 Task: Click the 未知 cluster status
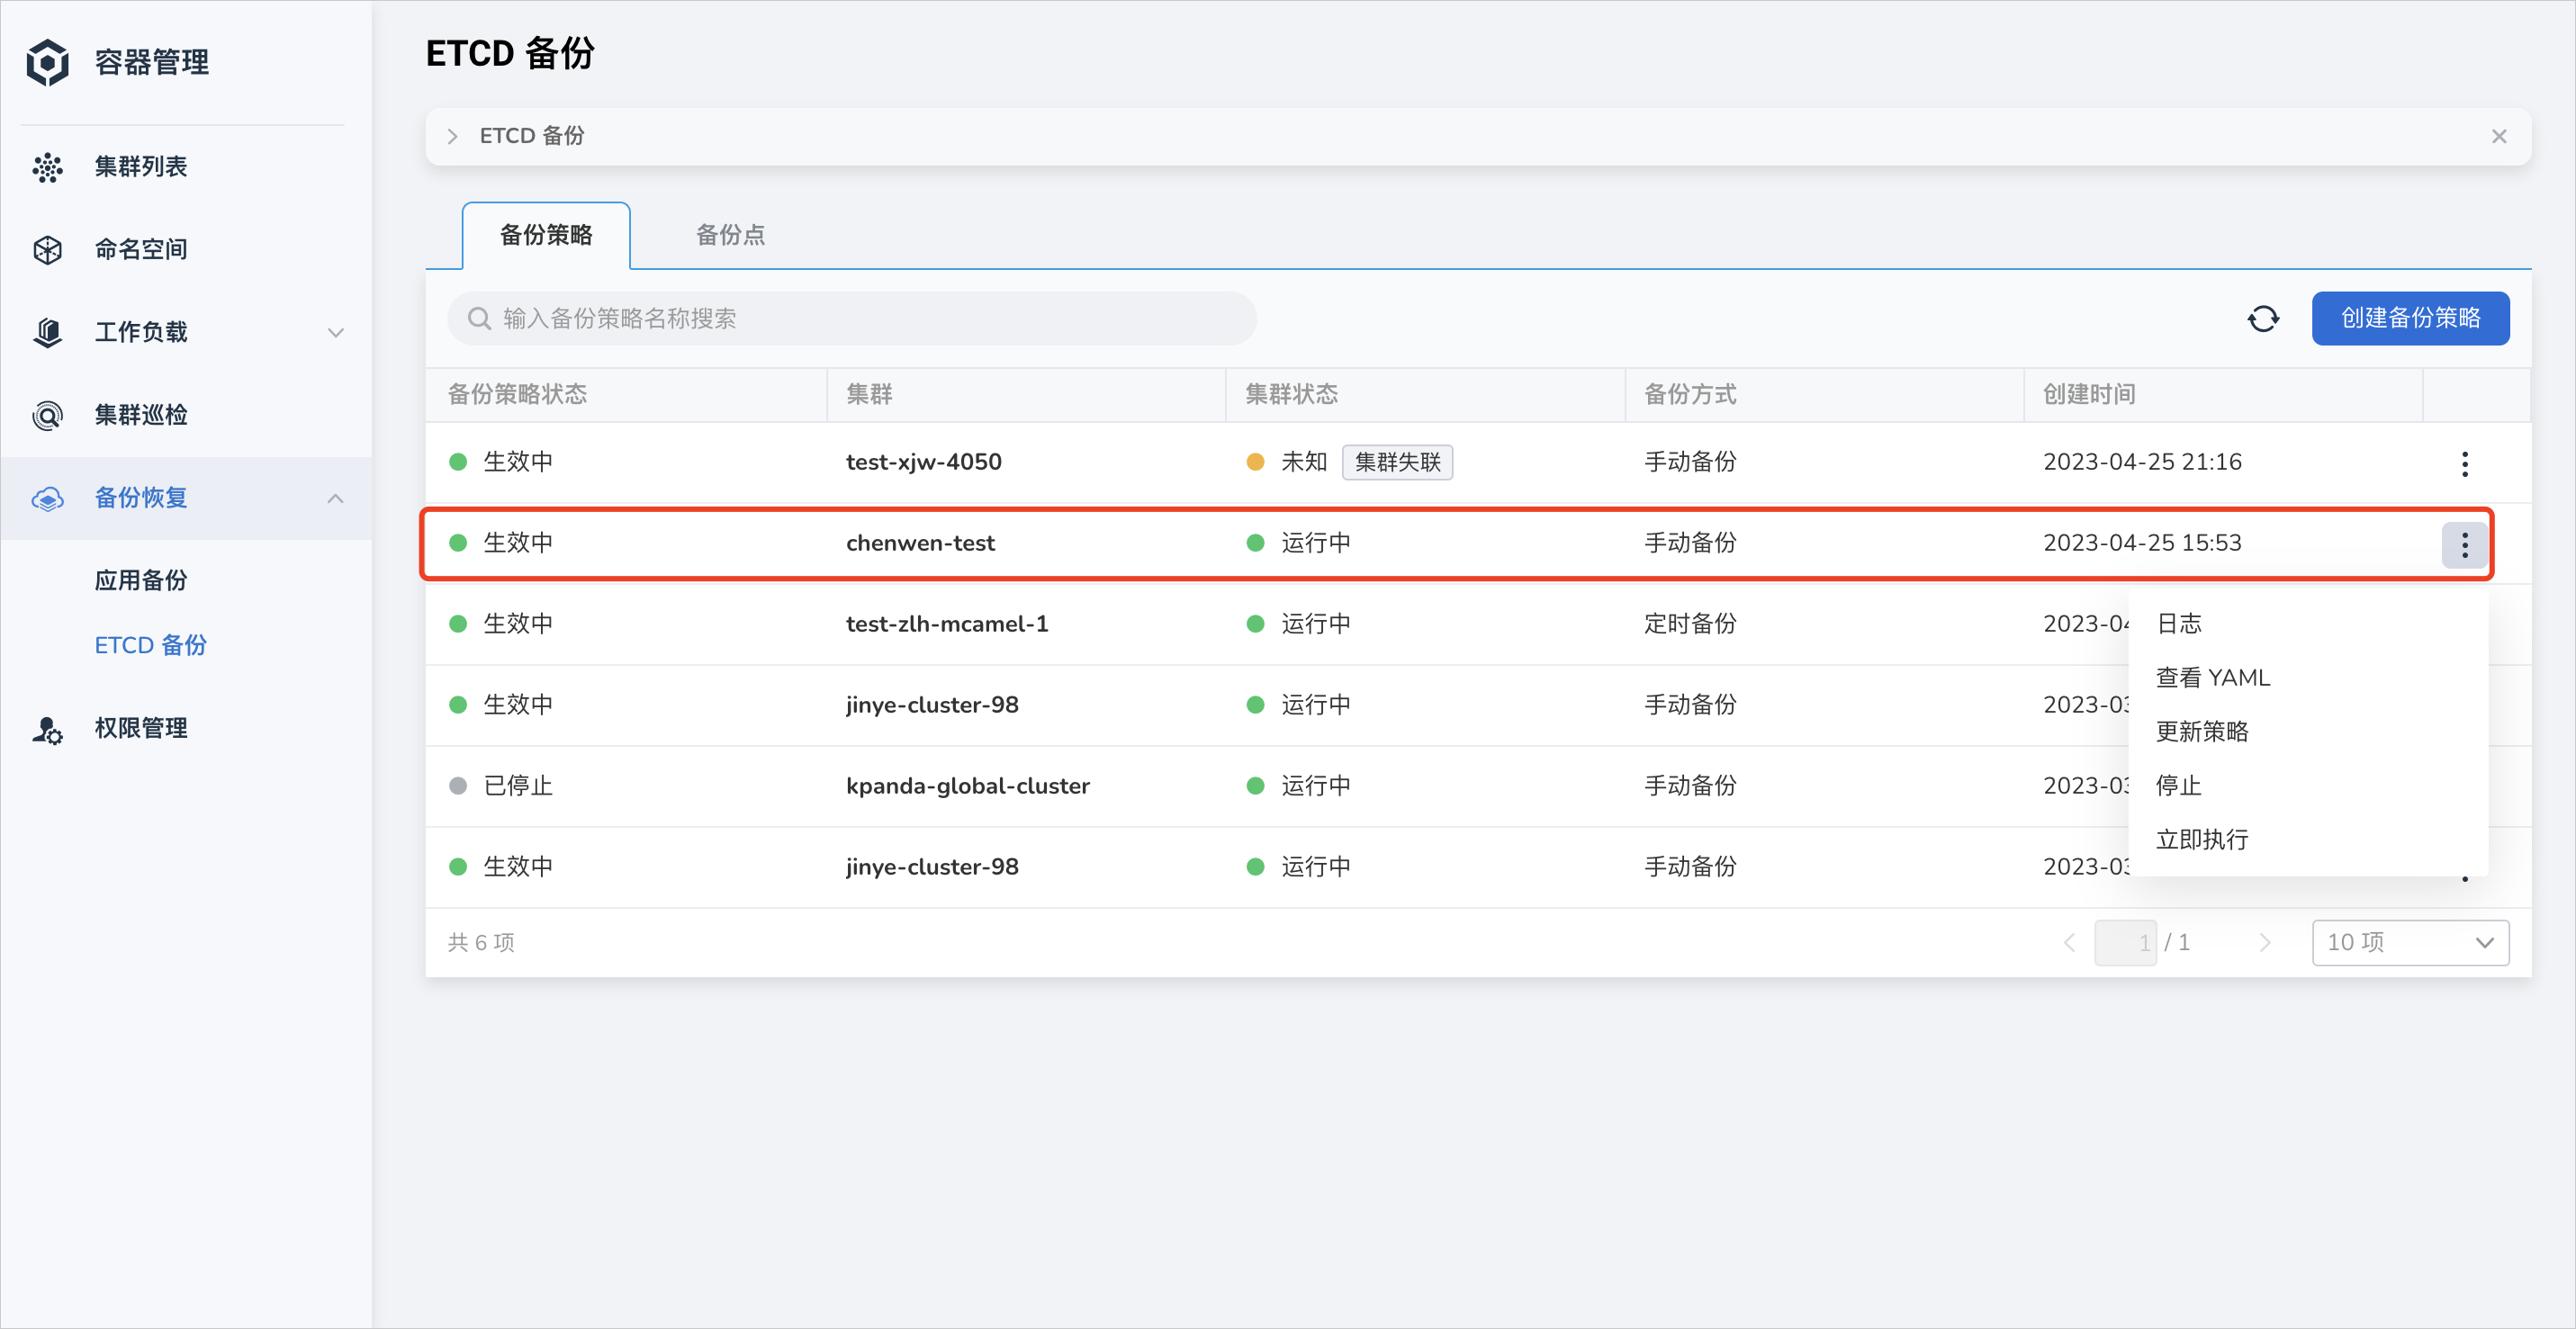coord(1304,462)
